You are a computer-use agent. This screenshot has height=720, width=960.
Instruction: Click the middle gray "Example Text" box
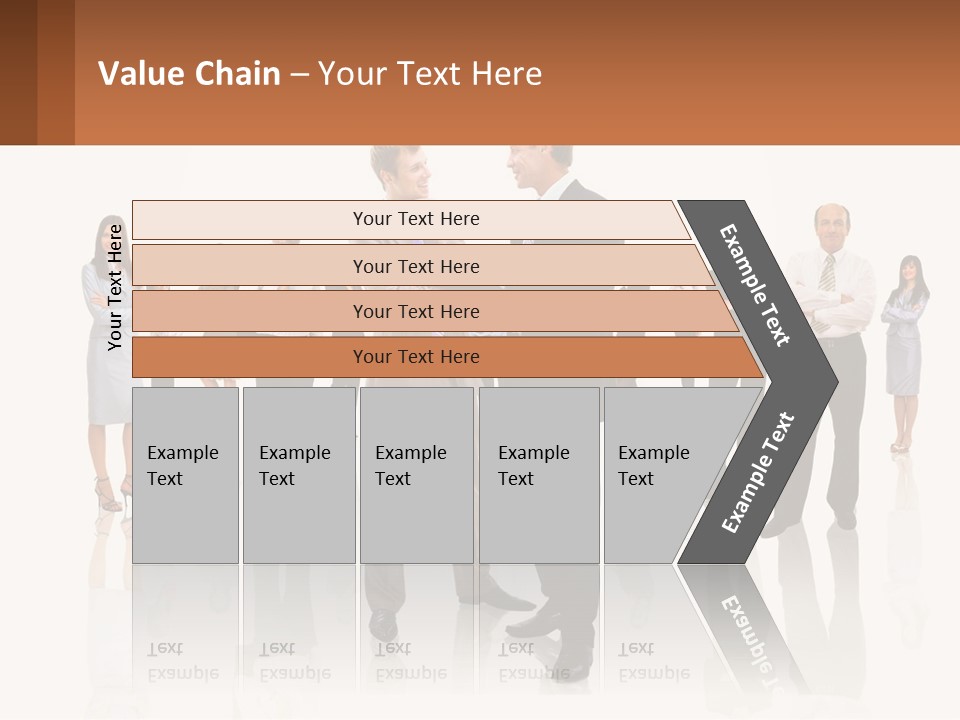(416, 474)
